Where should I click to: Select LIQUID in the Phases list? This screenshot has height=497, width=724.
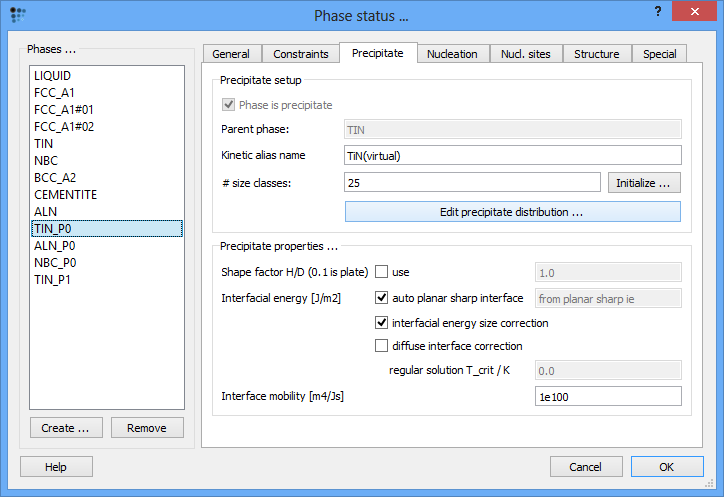(x=107, y=76)
